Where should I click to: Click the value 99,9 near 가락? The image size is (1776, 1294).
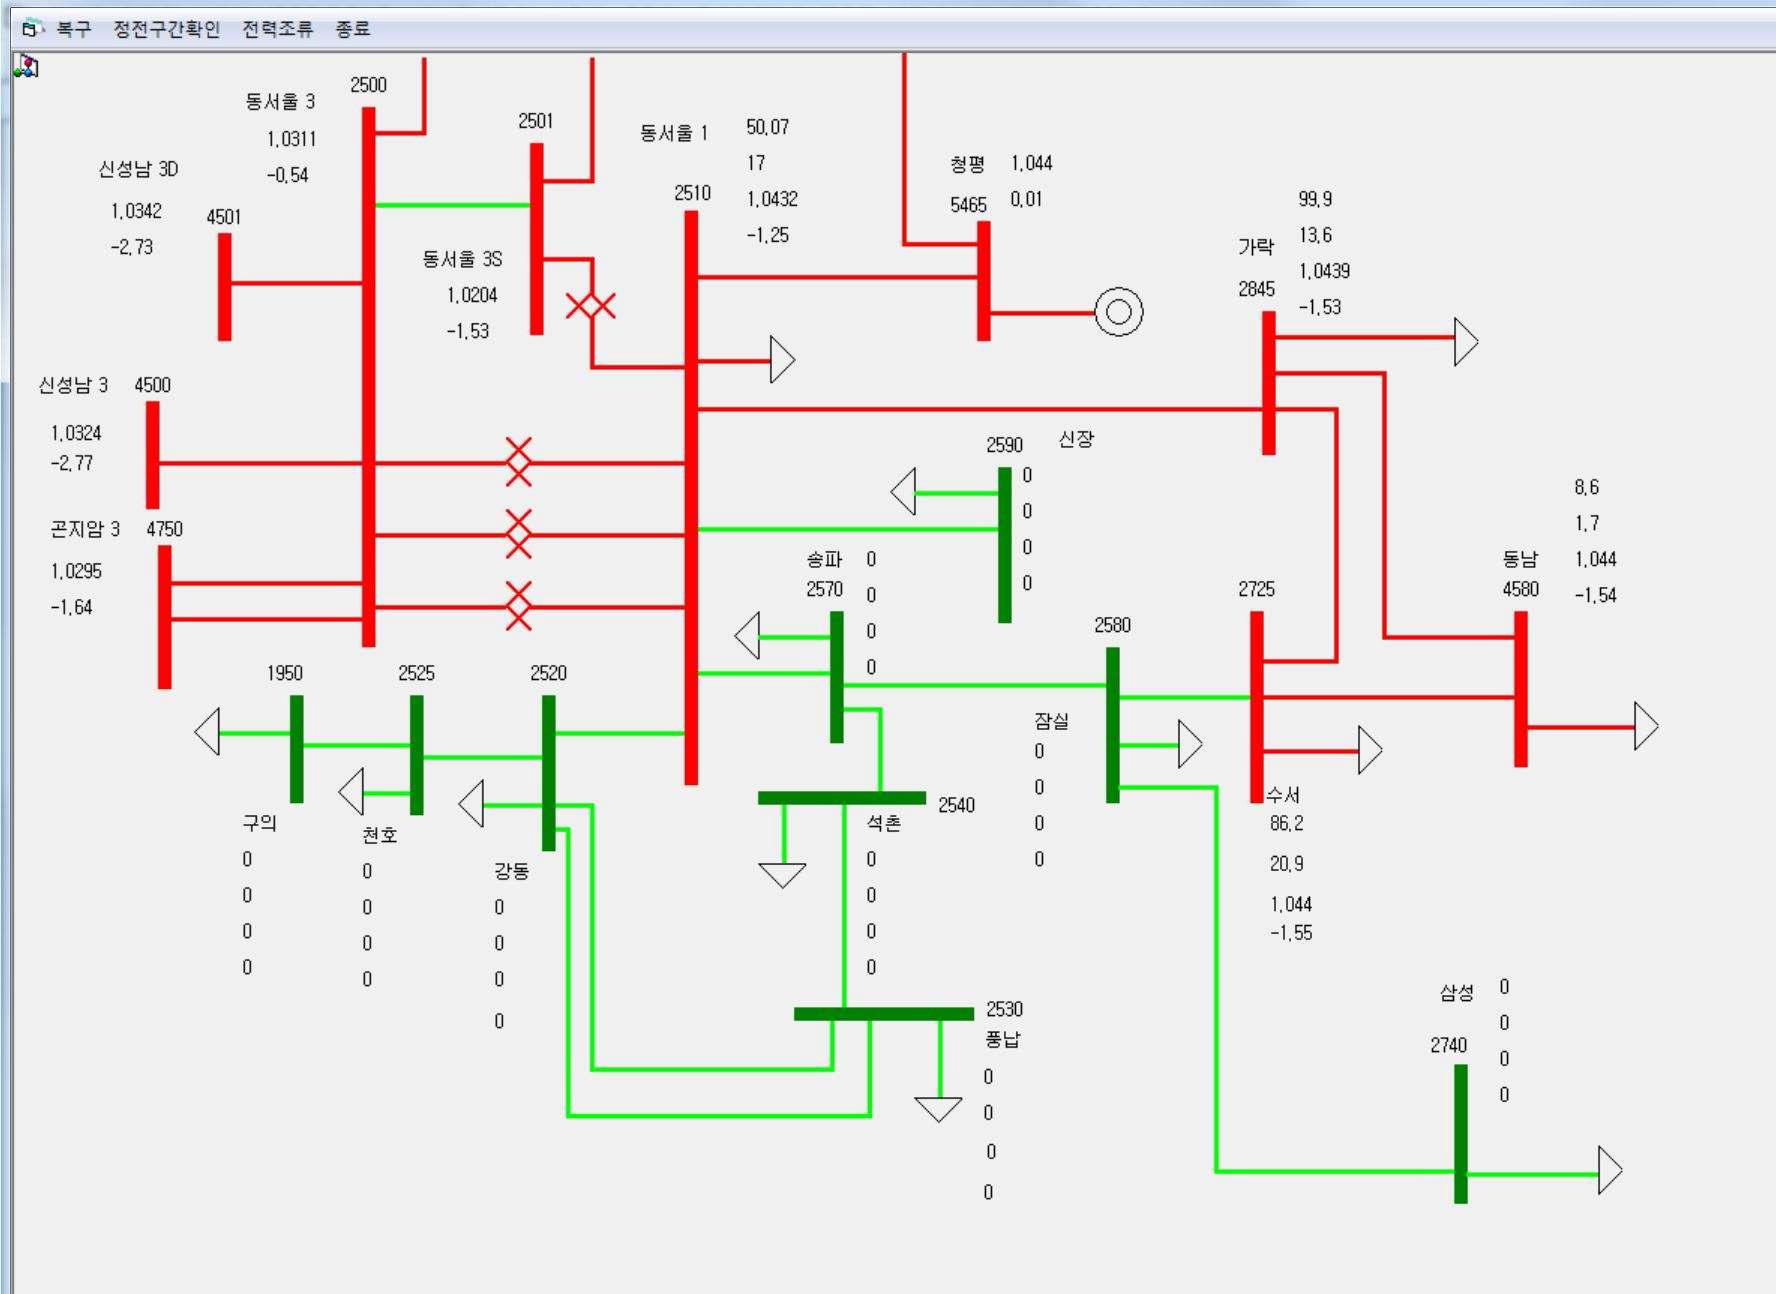click(1315, 199)
